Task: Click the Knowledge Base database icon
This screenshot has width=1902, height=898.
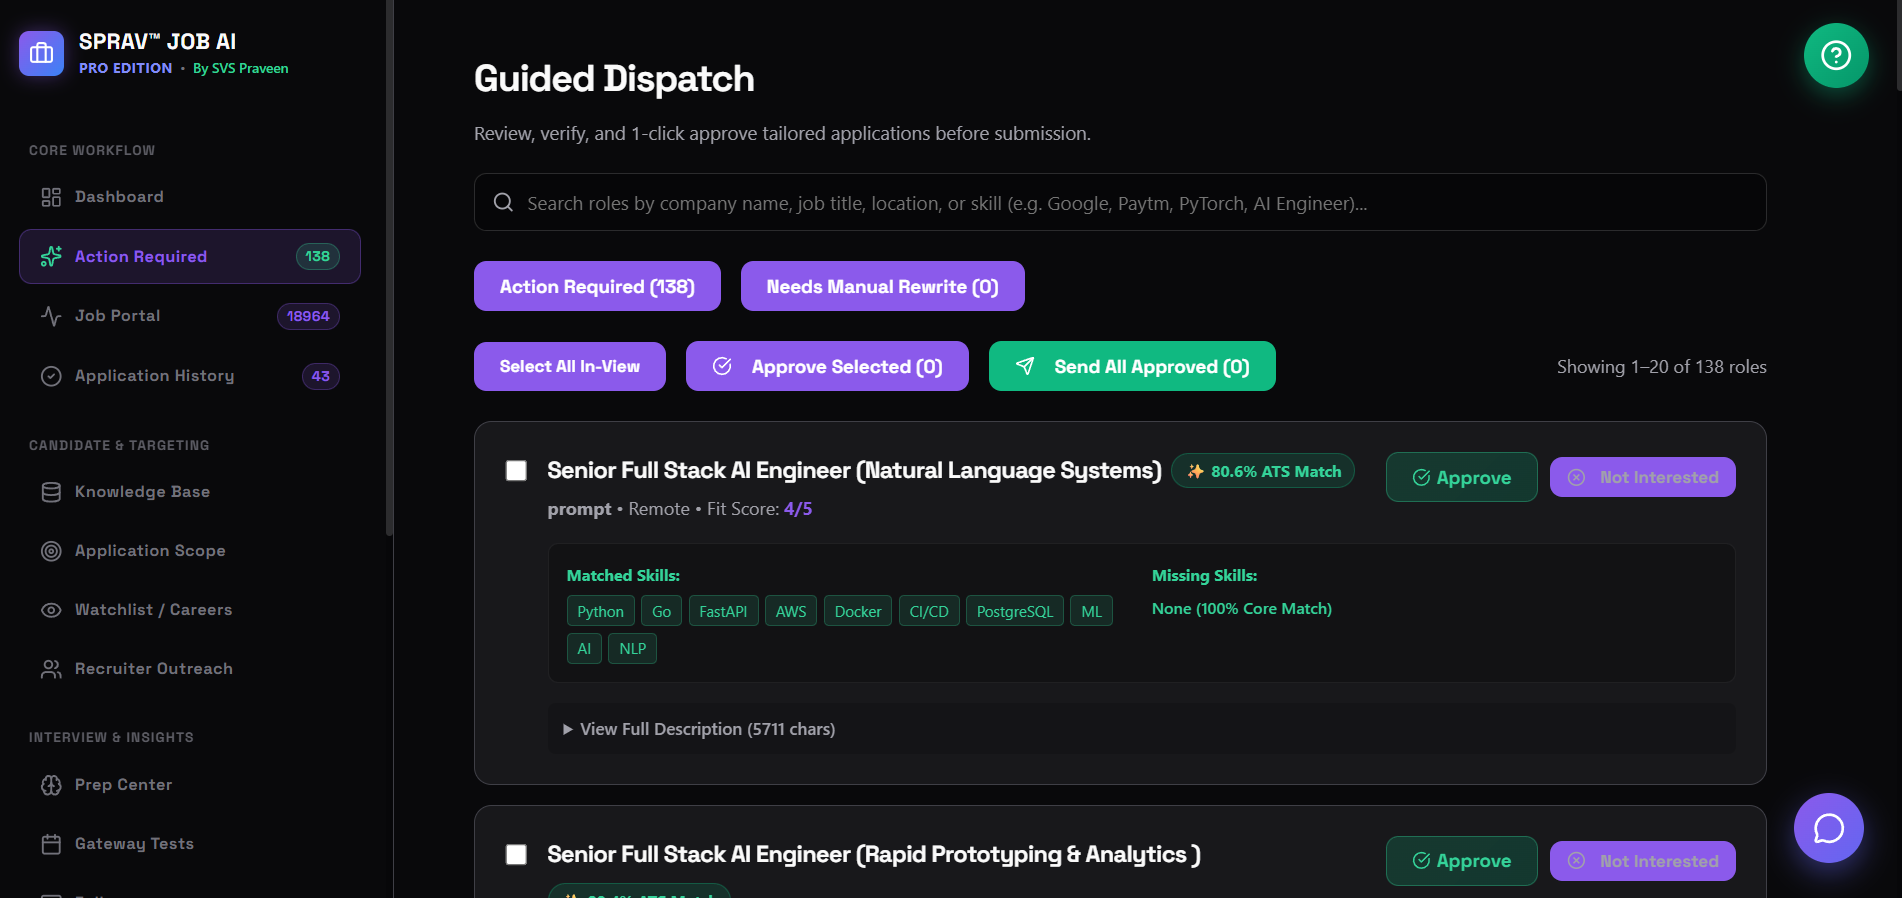Action: [x=51, y=492]
